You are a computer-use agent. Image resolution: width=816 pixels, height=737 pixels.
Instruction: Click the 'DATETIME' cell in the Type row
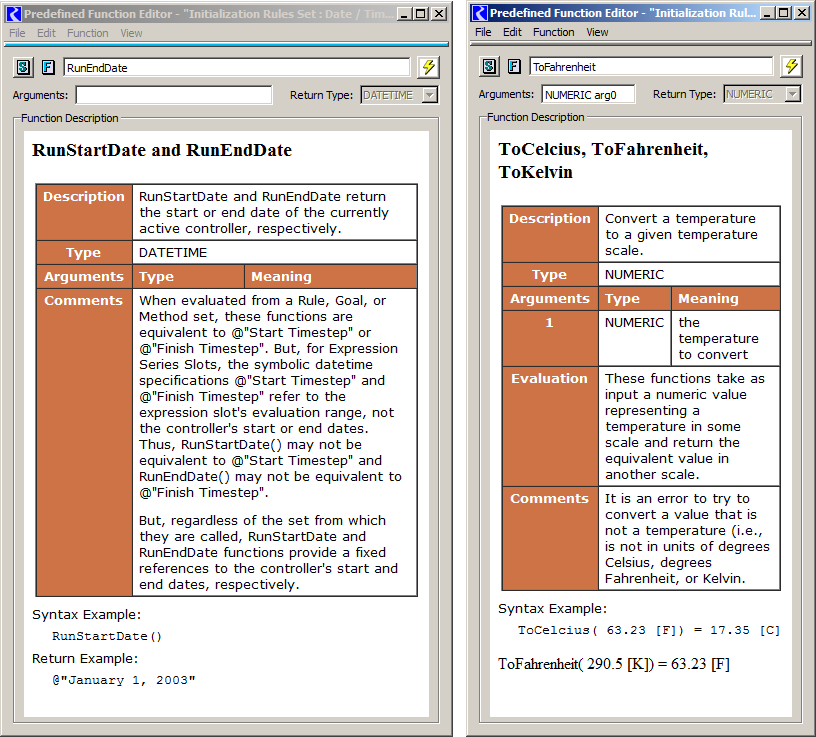(x=275, y=252)
